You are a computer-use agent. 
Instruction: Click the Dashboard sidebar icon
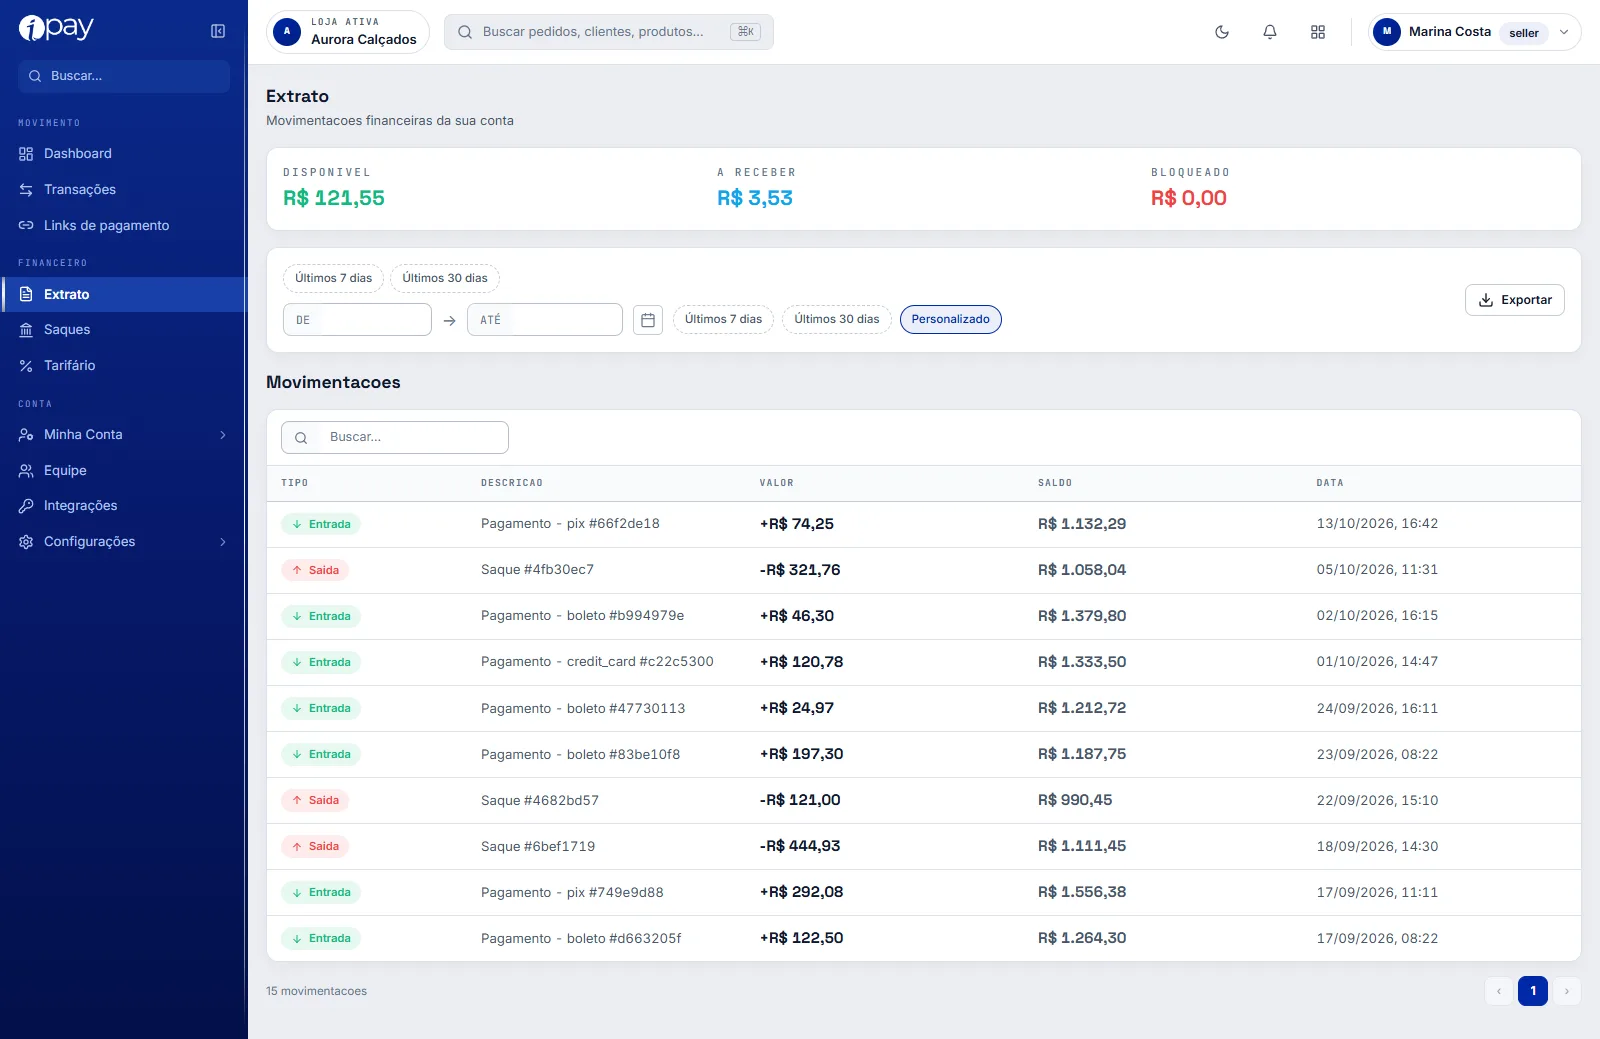(26, 154)
